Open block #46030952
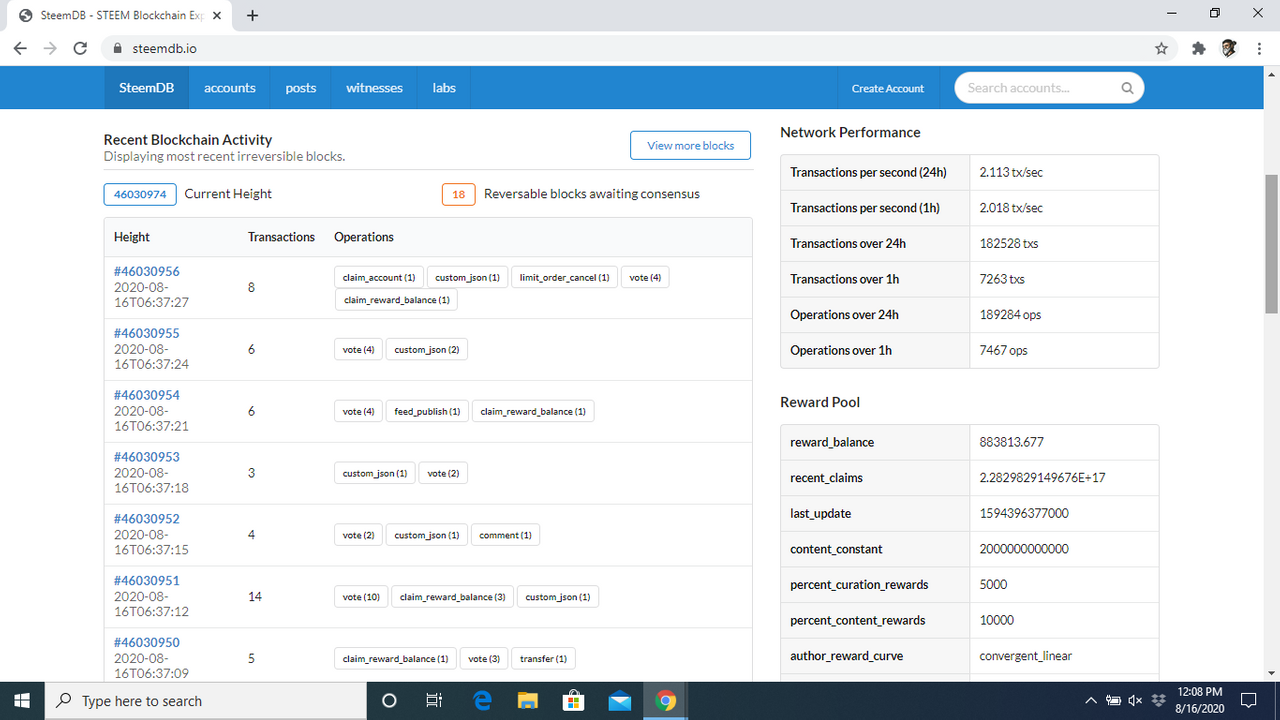Screen dimensions: 1280x720 click(x=146, y=519)
